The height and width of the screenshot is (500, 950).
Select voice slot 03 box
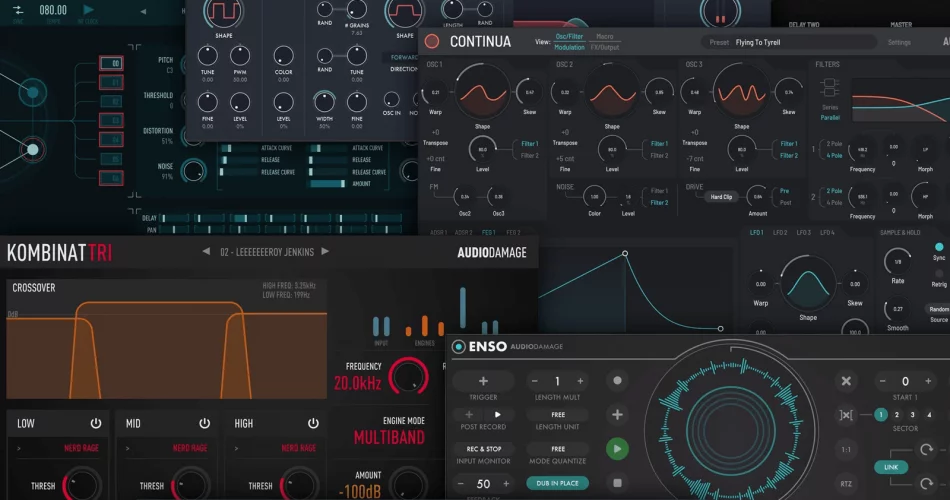(x=111, y=120)
